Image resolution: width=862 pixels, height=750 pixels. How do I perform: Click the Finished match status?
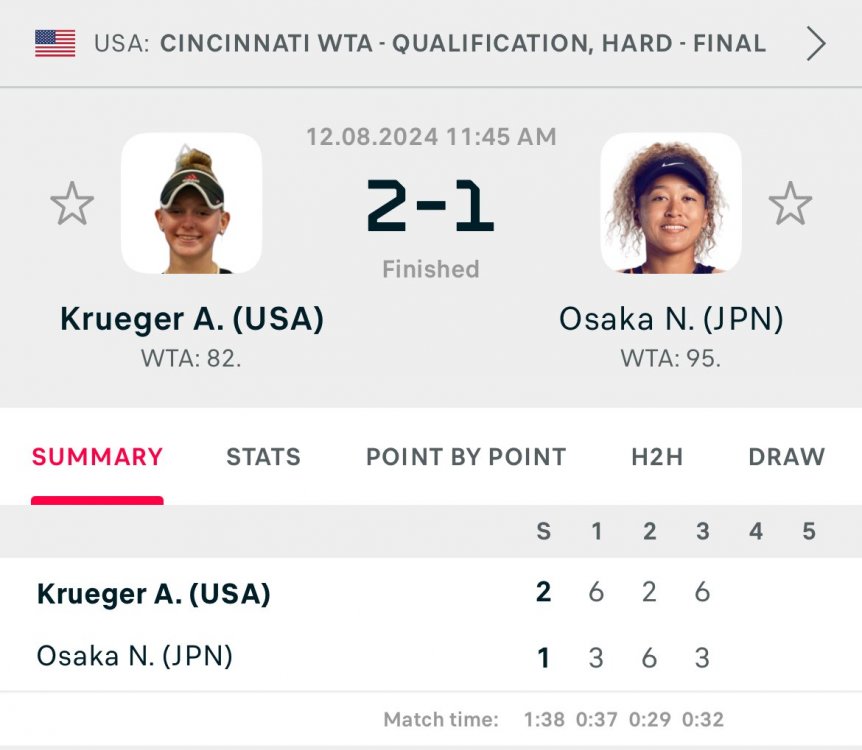pyautogui.click(x=431, y=269)
